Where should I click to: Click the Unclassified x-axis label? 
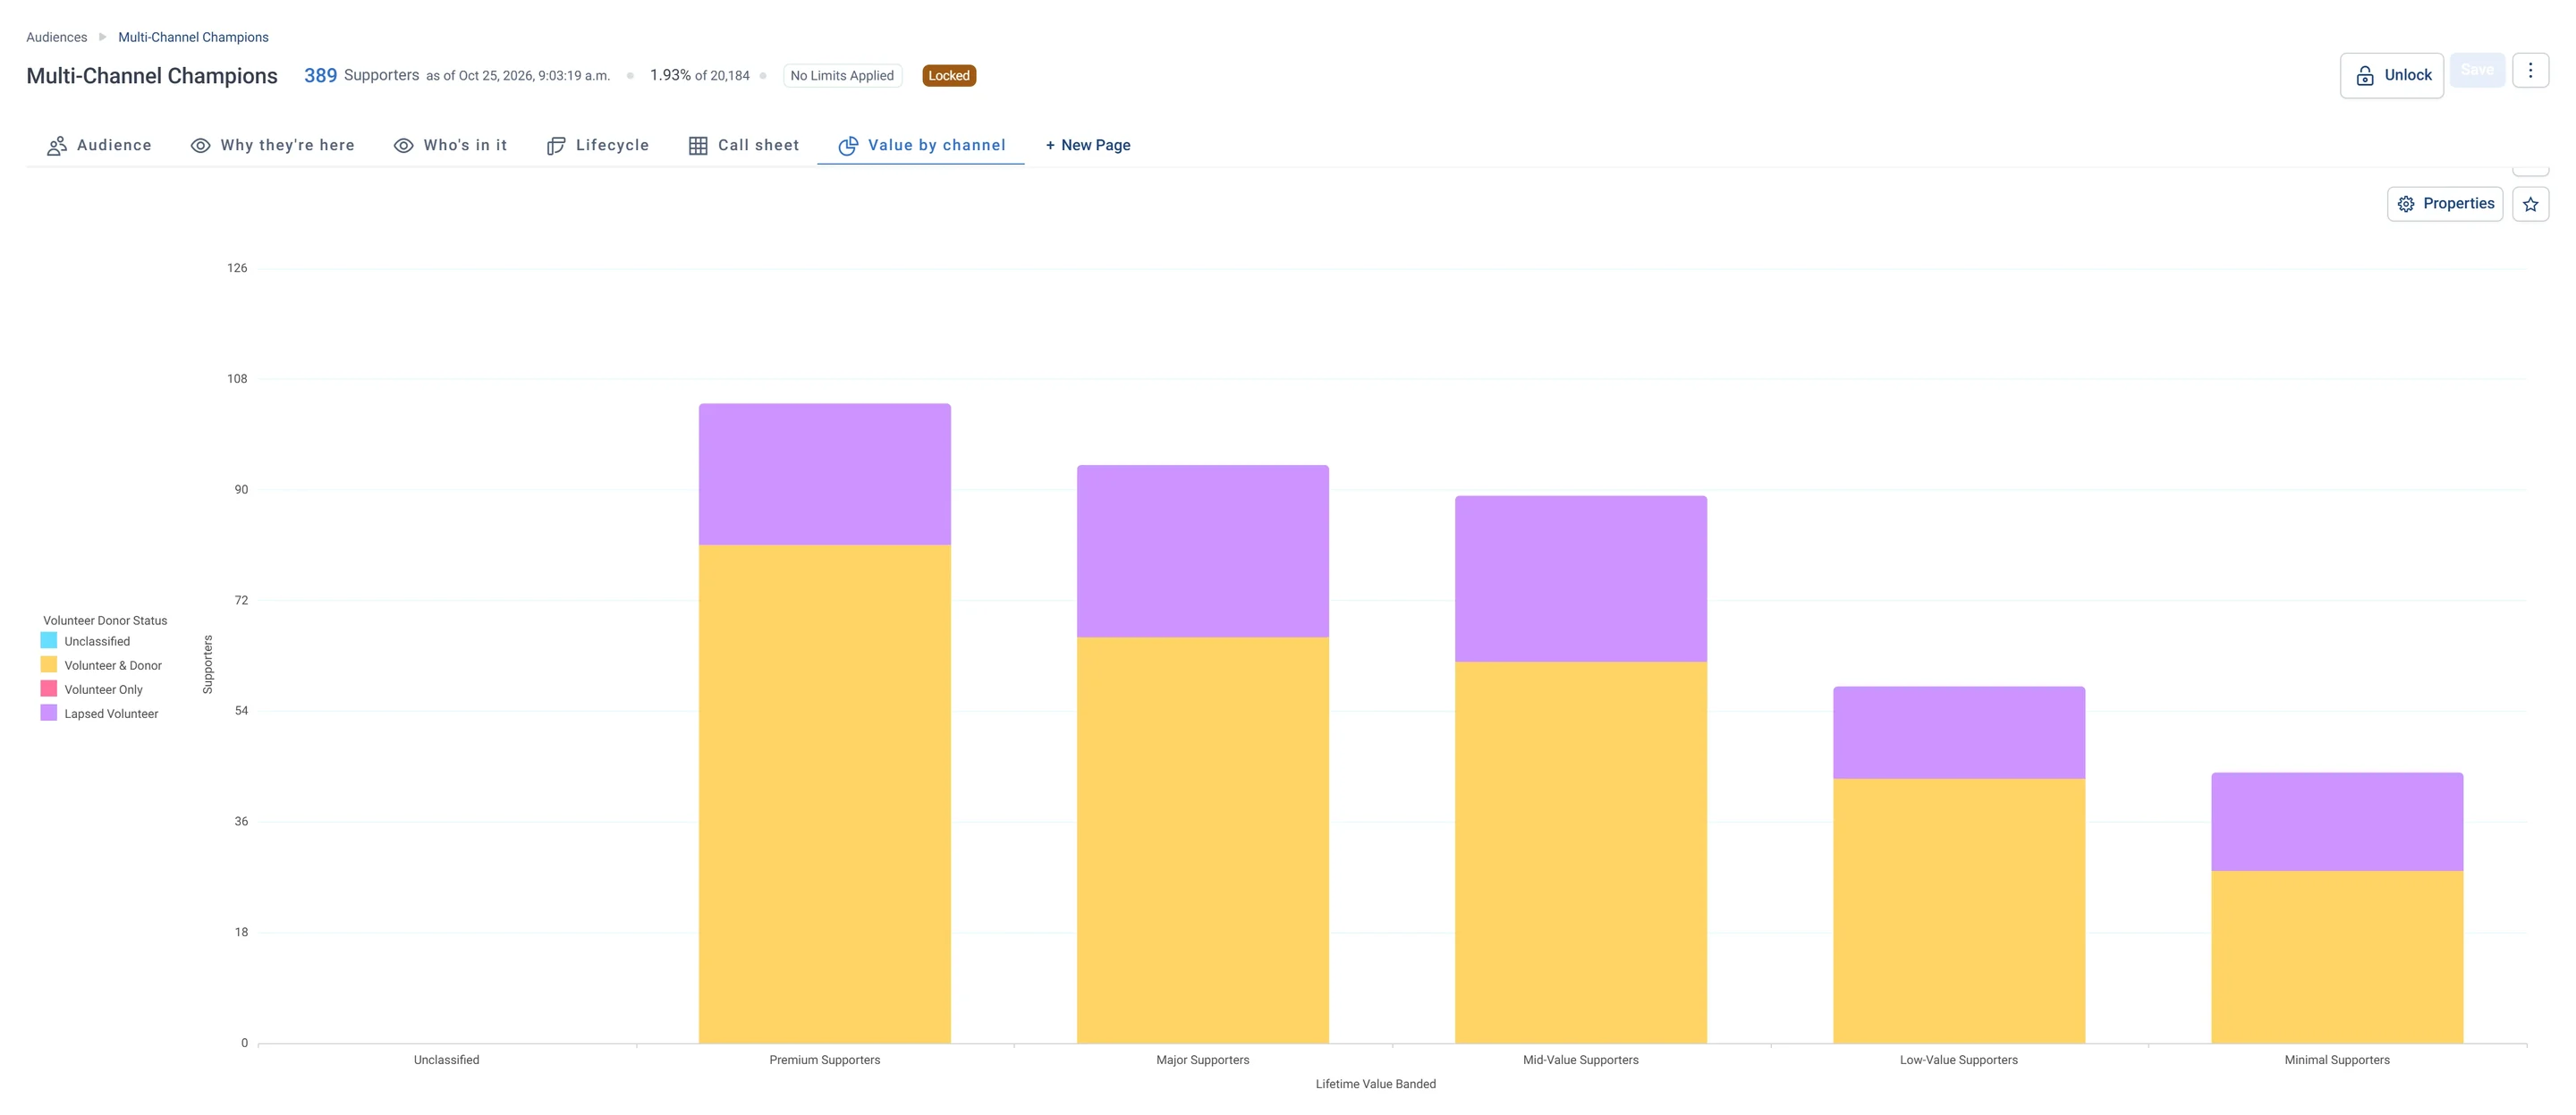(446, 1060)
